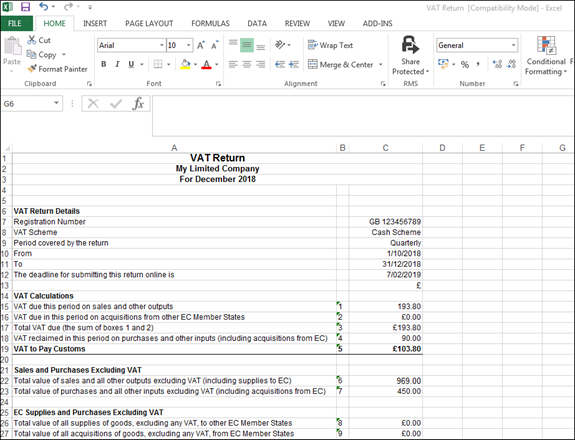Apply red font color
This screenshot has height=440, width=575.
(x=206, y=65)
